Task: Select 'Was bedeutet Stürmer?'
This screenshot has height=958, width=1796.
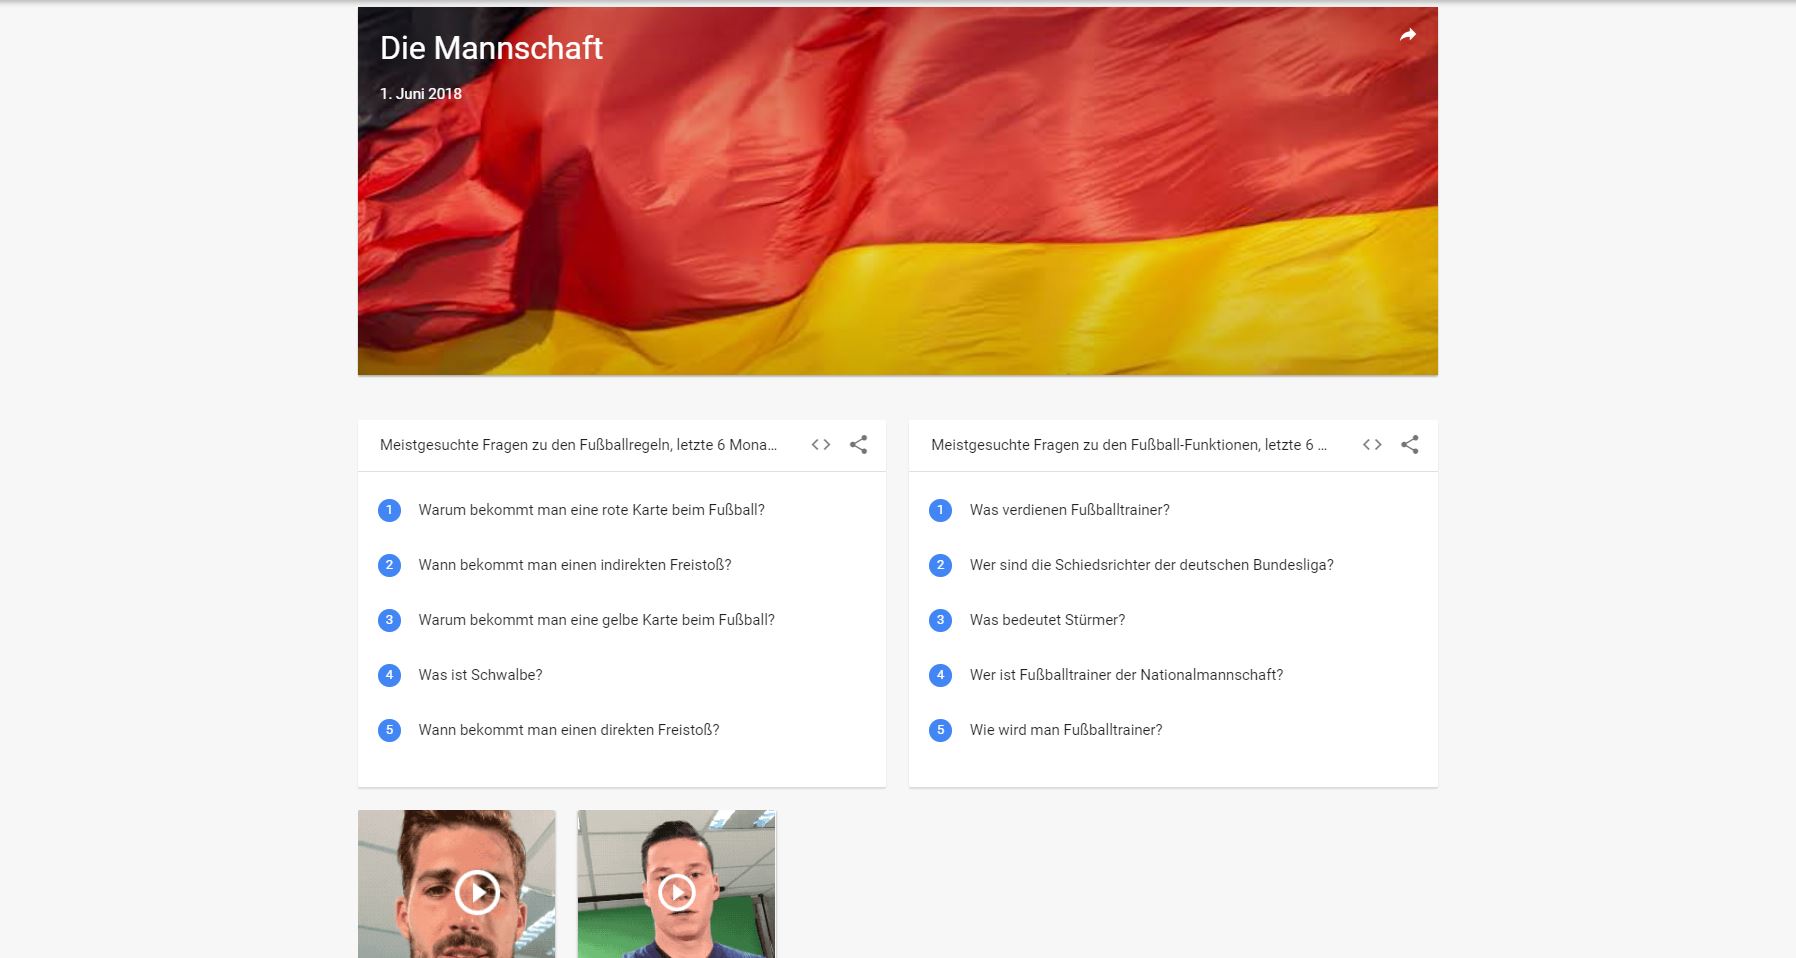Action: (1047, 620)
